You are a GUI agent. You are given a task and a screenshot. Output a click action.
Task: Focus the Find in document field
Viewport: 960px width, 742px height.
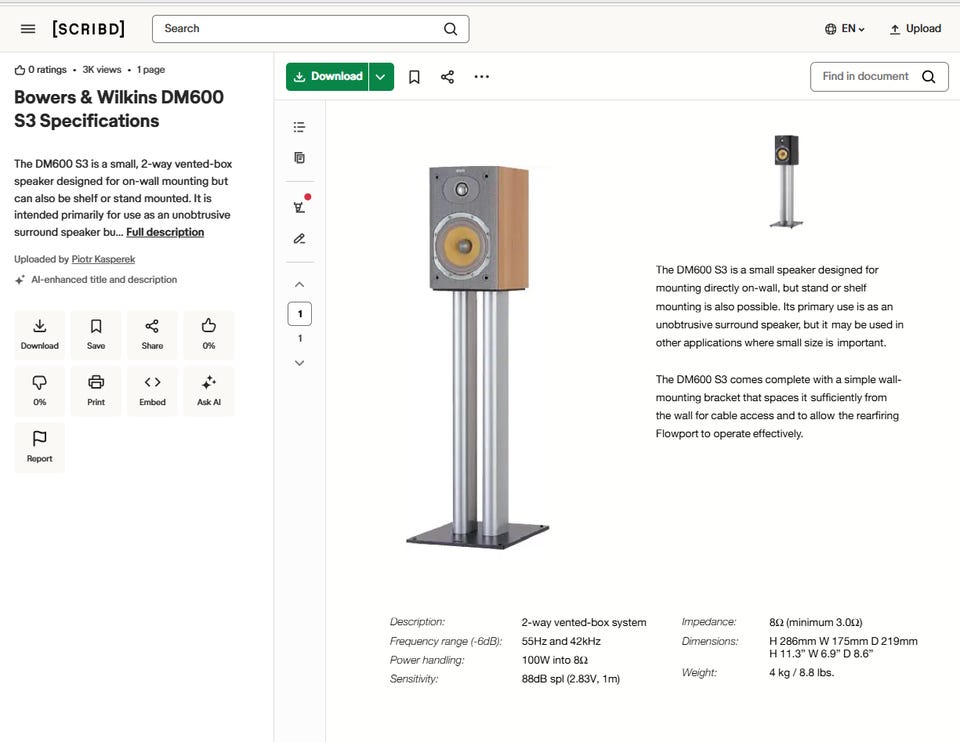[879, 77]
